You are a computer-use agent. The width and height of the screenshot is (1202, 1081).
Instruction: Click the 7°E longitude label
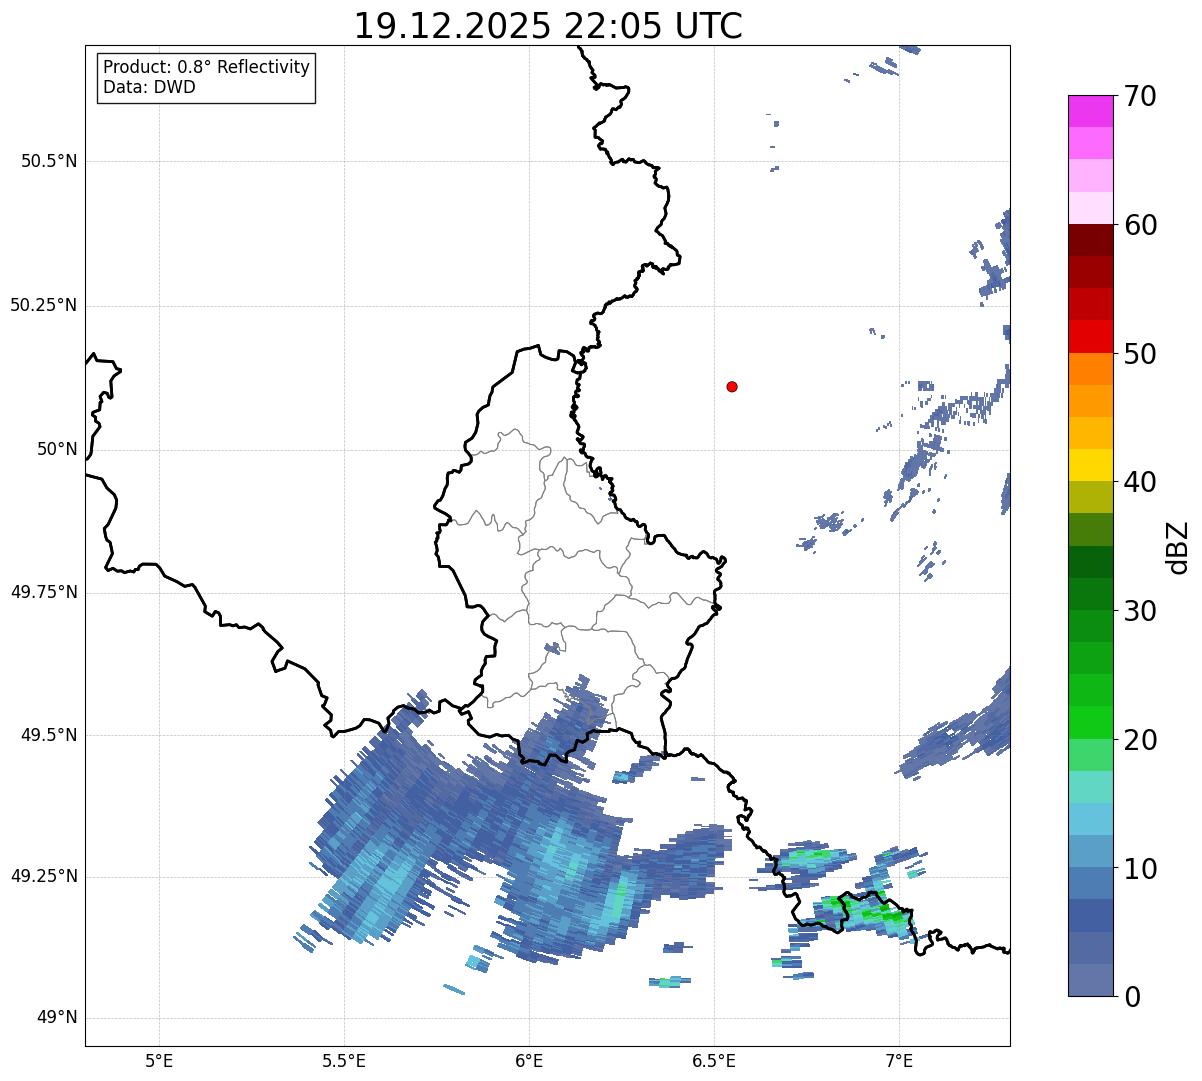(x=899, y=1060)
